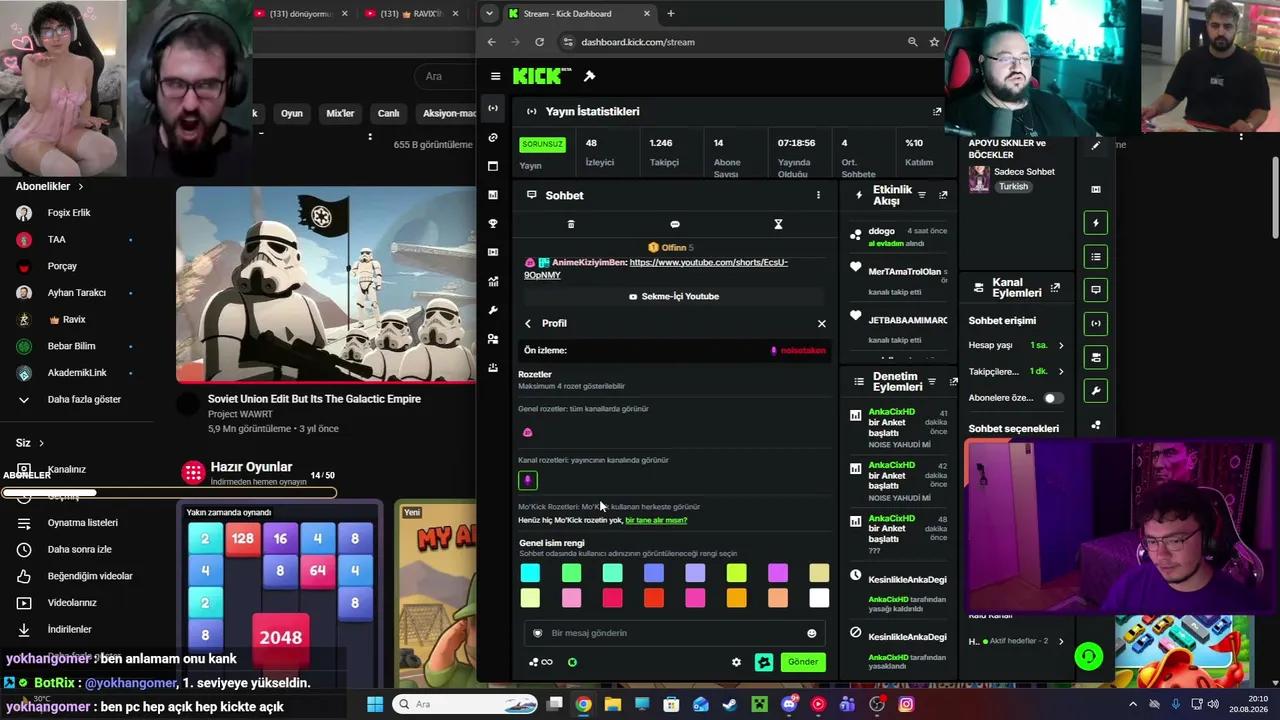Focus the 'Bir mesaj gönderin' chat input
This screenshot has width=1280, height=720.
[x=675, y=633]
